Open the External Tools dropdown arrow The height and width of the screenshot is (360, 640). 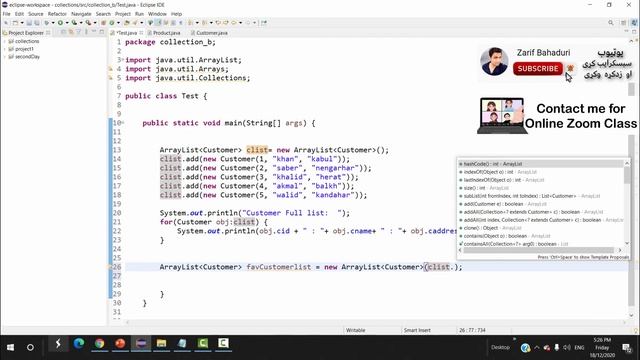click(x=96, y=23)
